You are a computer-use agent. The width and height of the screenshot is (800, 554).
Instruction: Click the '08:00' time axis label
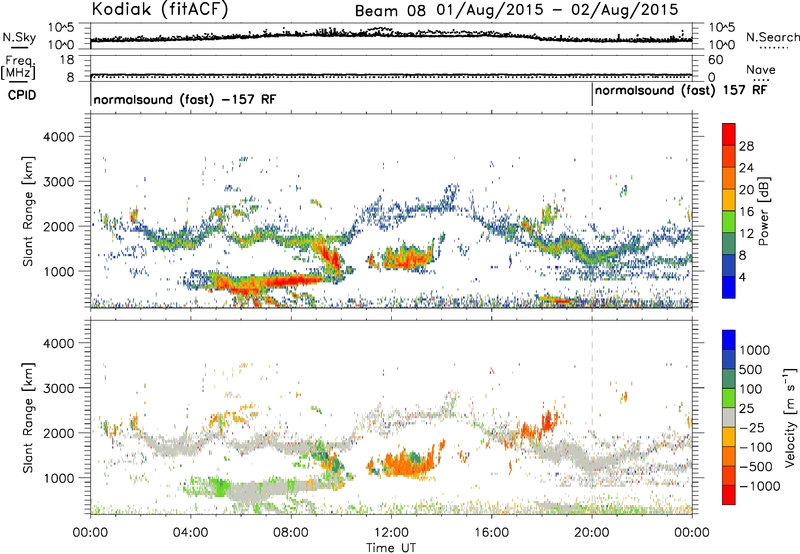(291, 533)
